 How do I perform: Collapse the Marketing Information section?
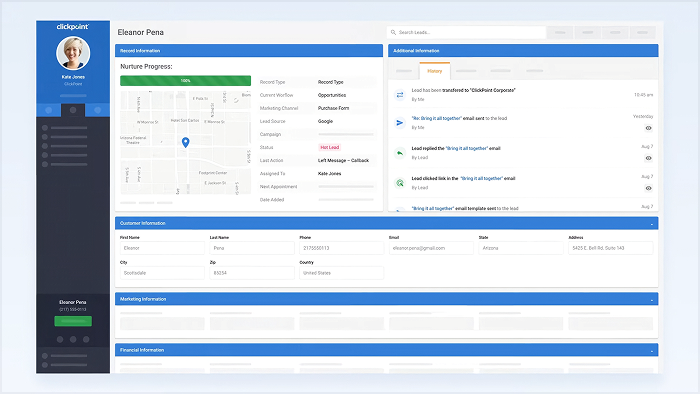tap(651, 299)
